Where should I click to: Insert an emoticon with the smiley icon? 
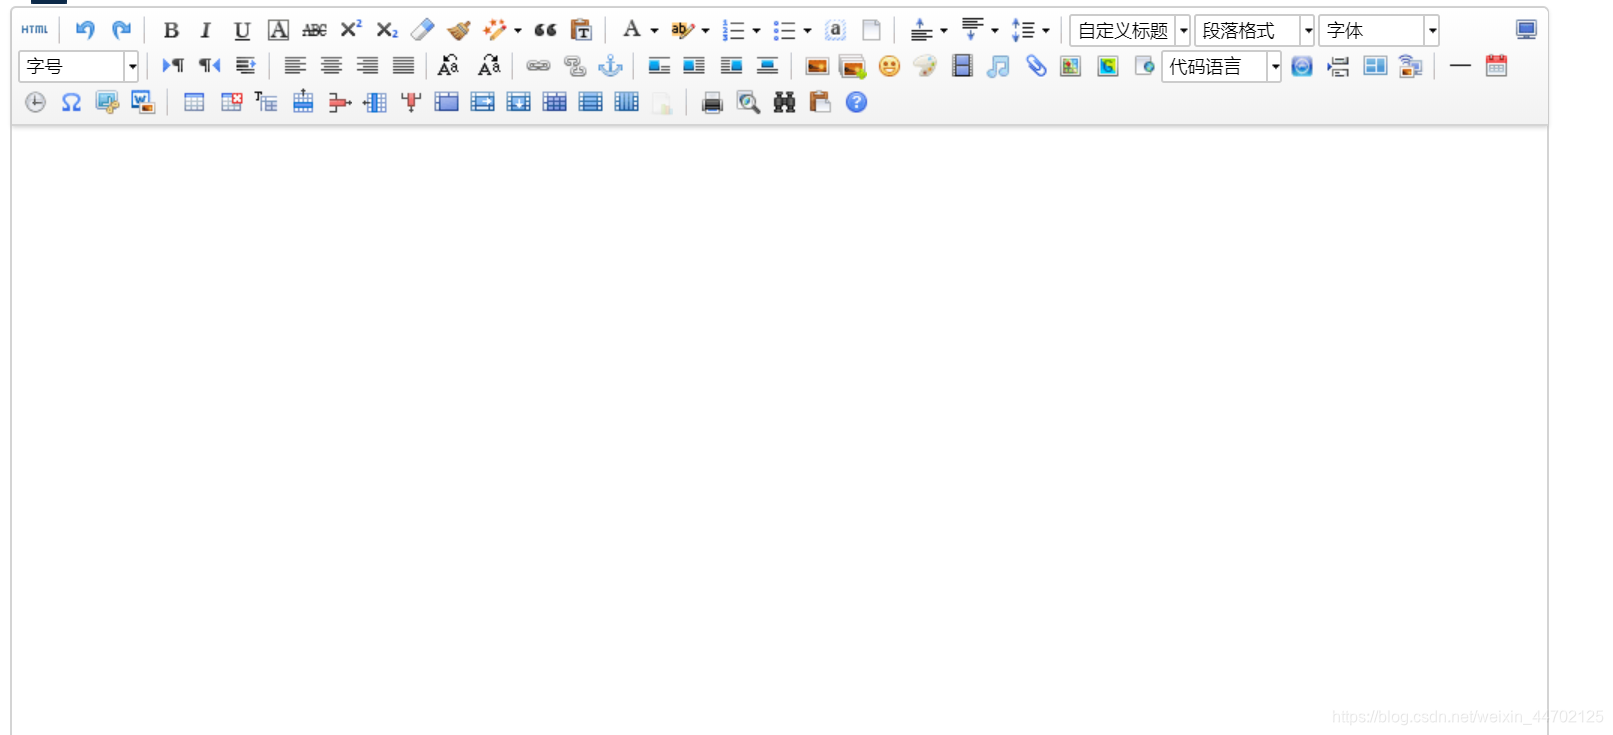[x=889, y=66]
